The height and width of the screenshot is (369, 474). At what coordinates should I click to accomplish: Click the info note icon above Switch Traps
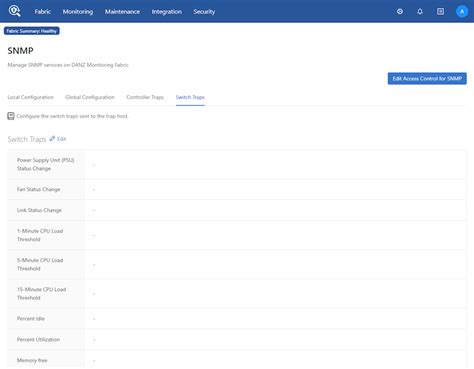pyautogui.click(x=11, y=116)
